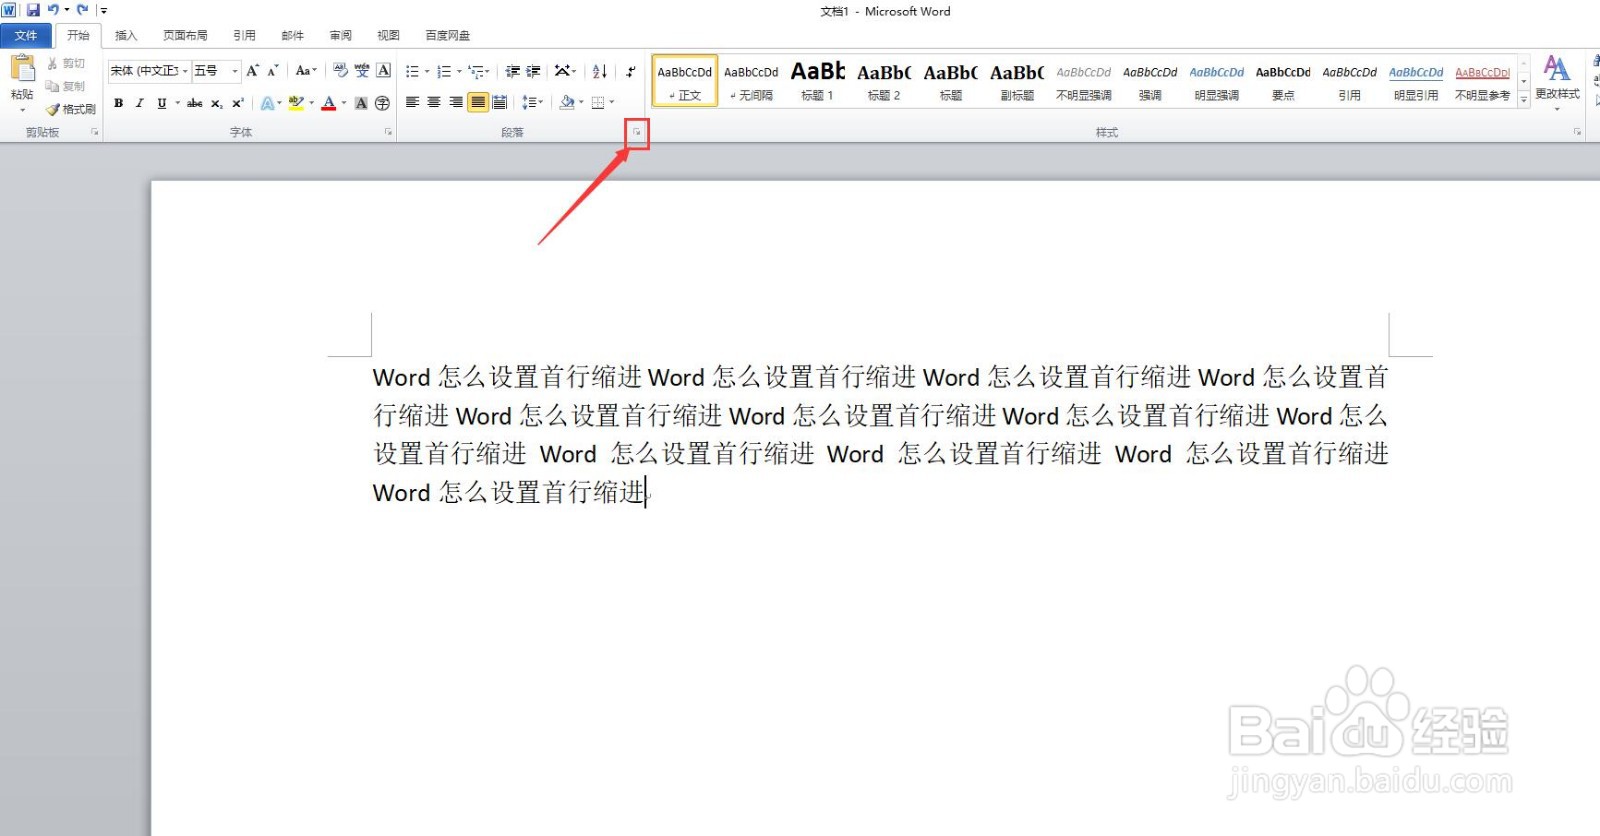The width and height of the screenshot is (1600, 836).
Task: Click the Character Border icon
Action: pyautogui.click(x=383, y=71)
